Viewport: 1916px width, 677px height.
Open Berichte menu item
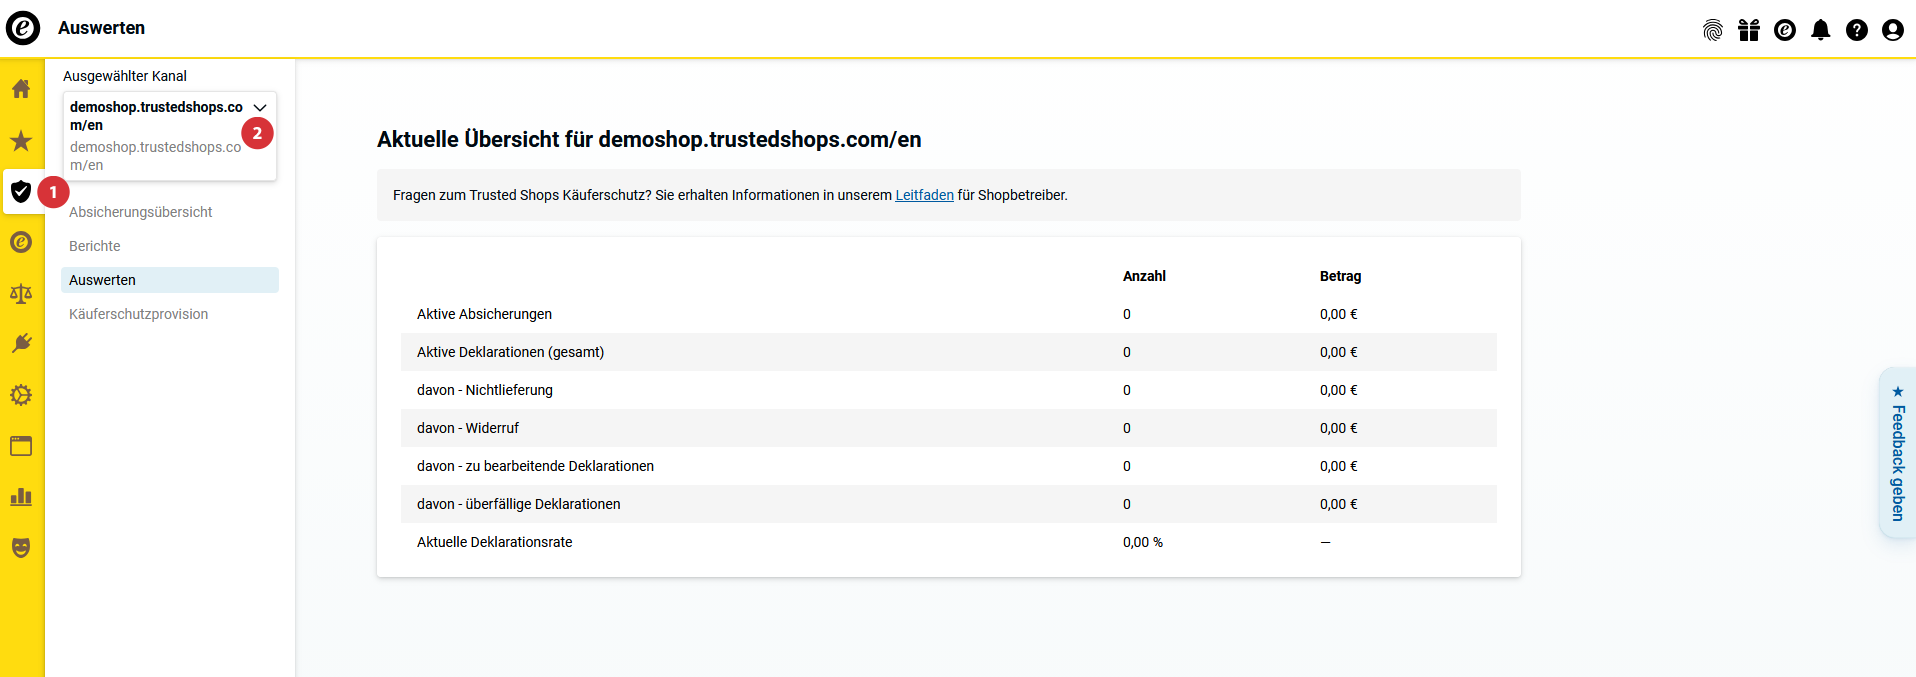[95, 246]
